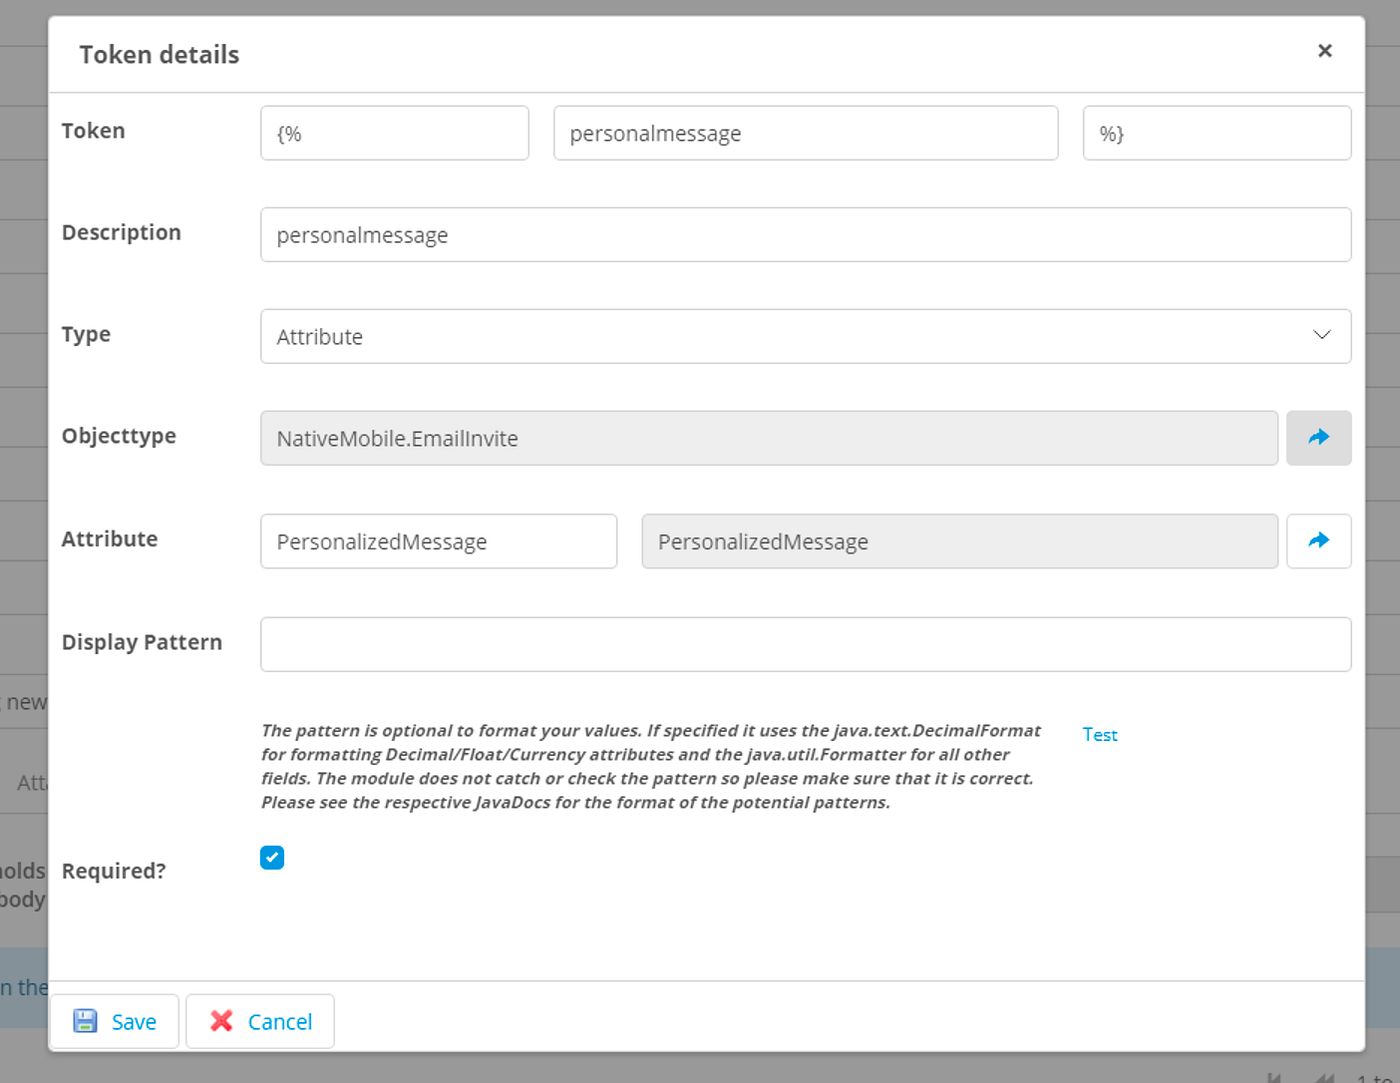The height and width of the screenshot is (1083, 1400).
Task: Save the token details
Action: point(114,1021)
